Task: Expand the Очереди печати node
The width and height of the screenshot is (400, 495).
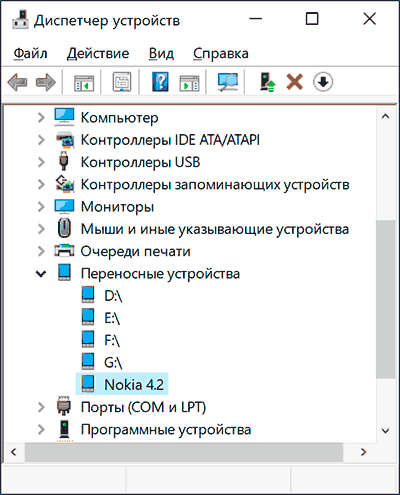Action: [x=41, y=251]
